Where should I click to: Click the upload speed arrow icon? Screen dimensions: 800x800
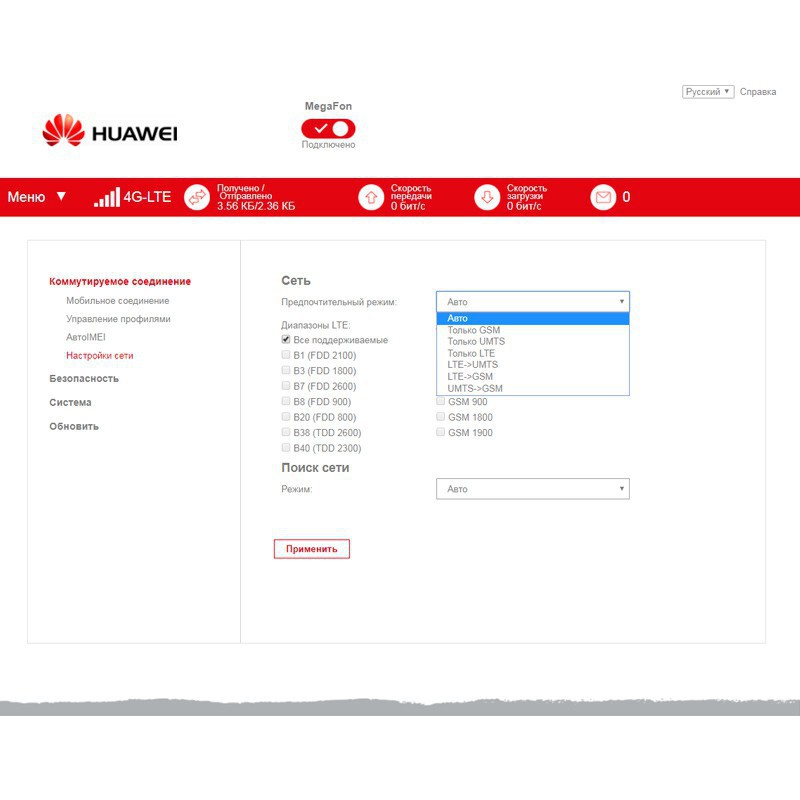[371, 197]
